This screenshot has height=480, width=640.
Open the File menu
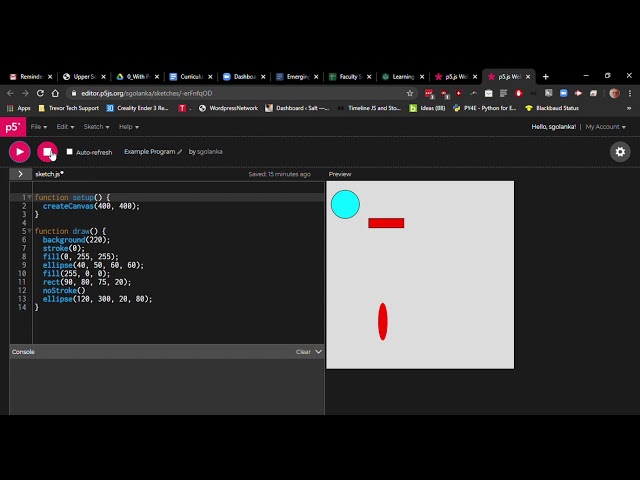pos(39,127)
